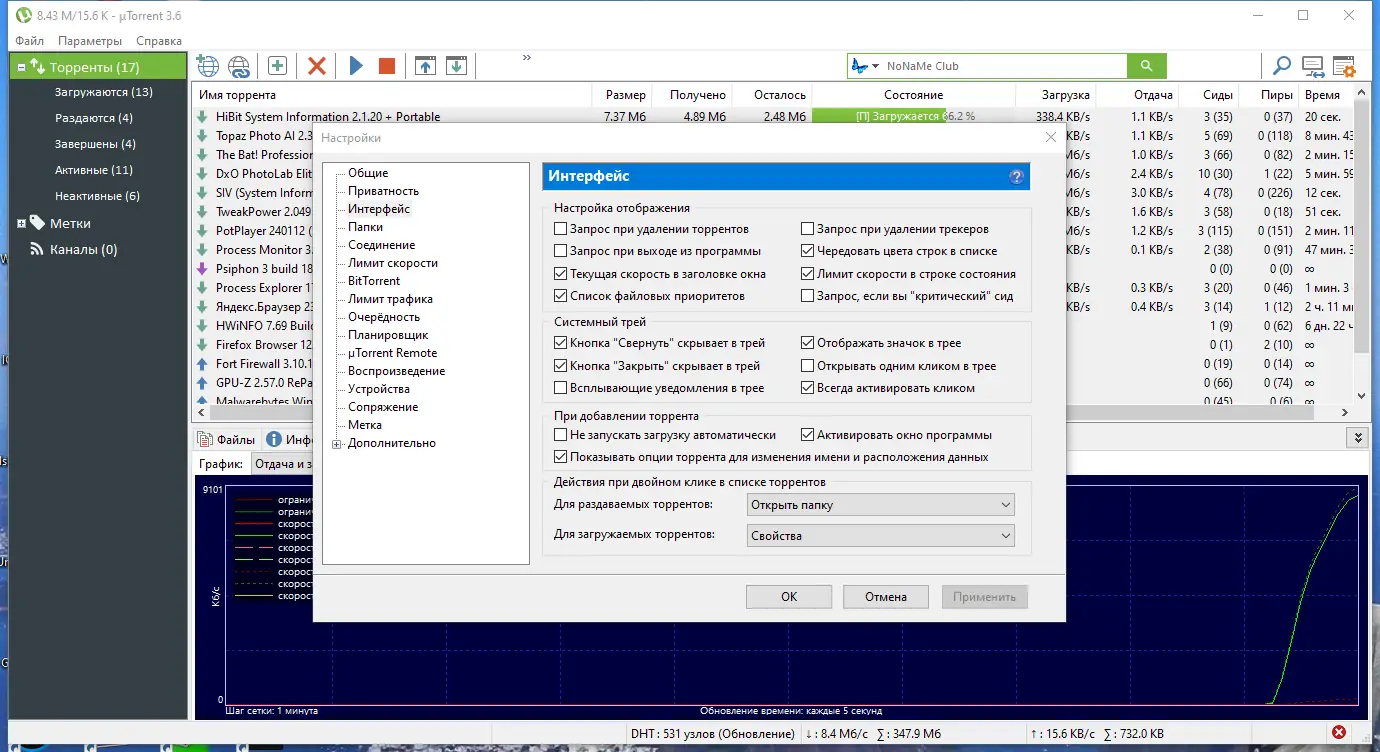Image resolution: width=1380 pixels, height=752 pixels.
Task: Open the preferences gear icon on toolbar
Action: (x=1346, y=65)
